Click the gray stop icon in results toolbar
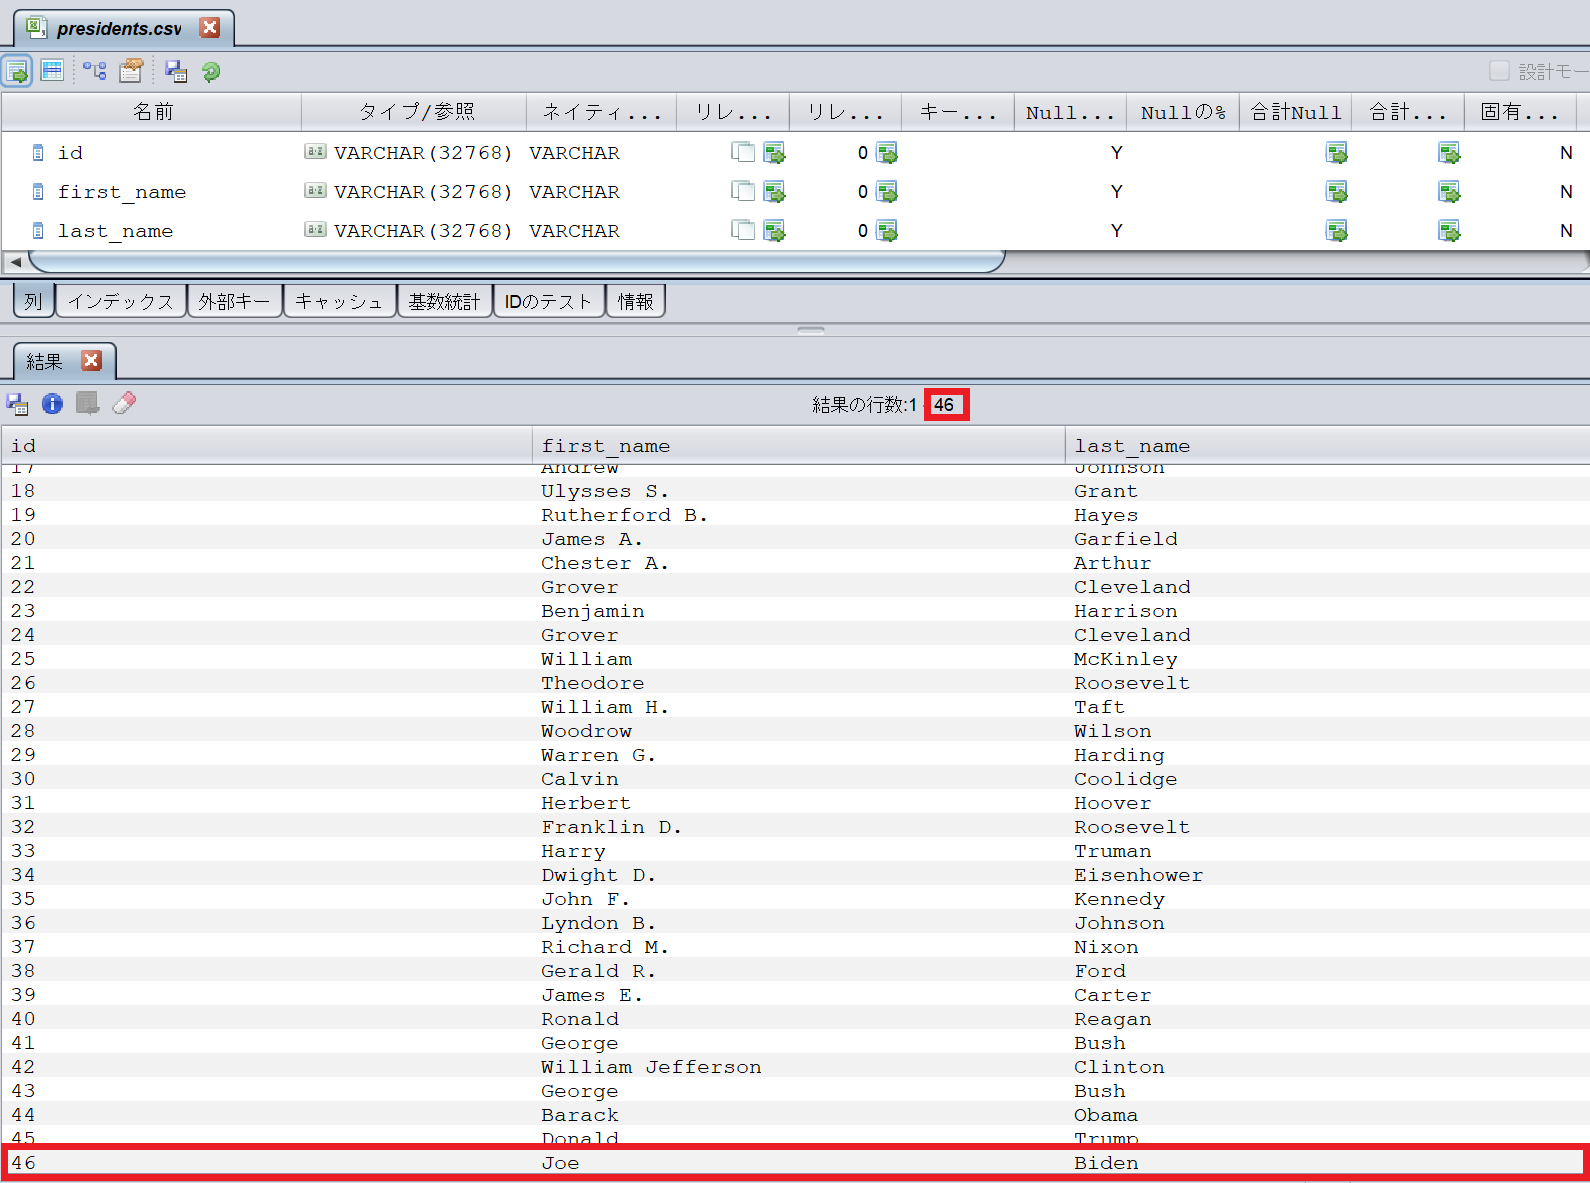This screenshot has height=1183, width=1590. [x=88, y=403]
